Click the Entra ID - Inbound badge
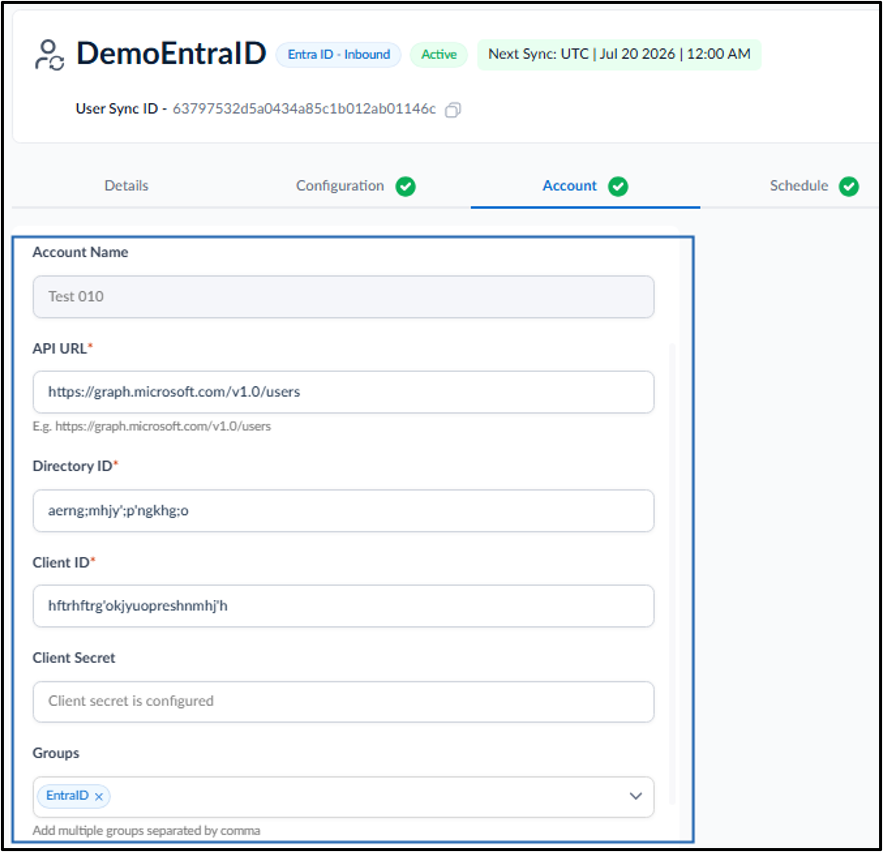Image resolution: width=883 pixels, height=852 pixels. [338, 55]
